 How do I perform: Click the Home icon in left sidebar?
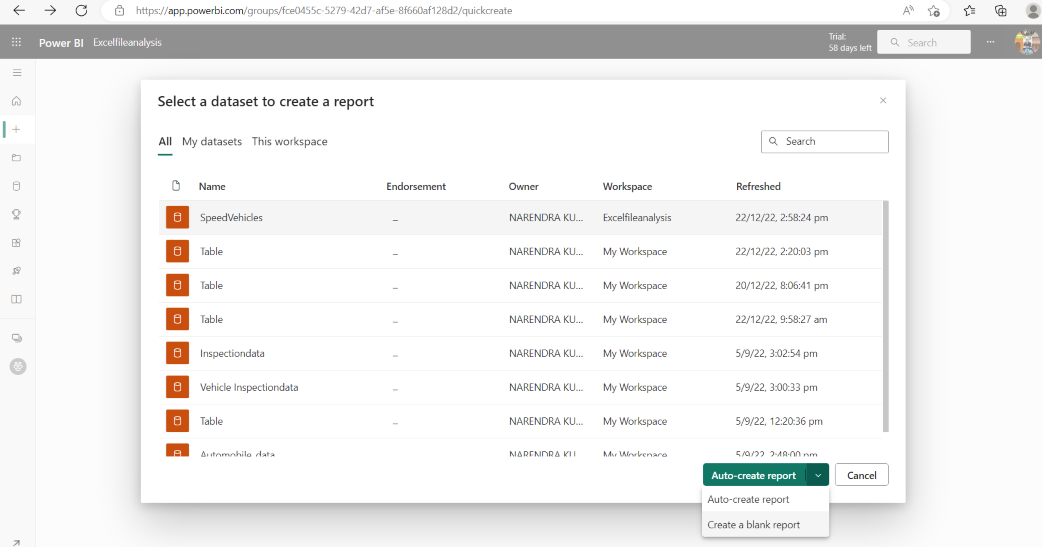[16, 101]
